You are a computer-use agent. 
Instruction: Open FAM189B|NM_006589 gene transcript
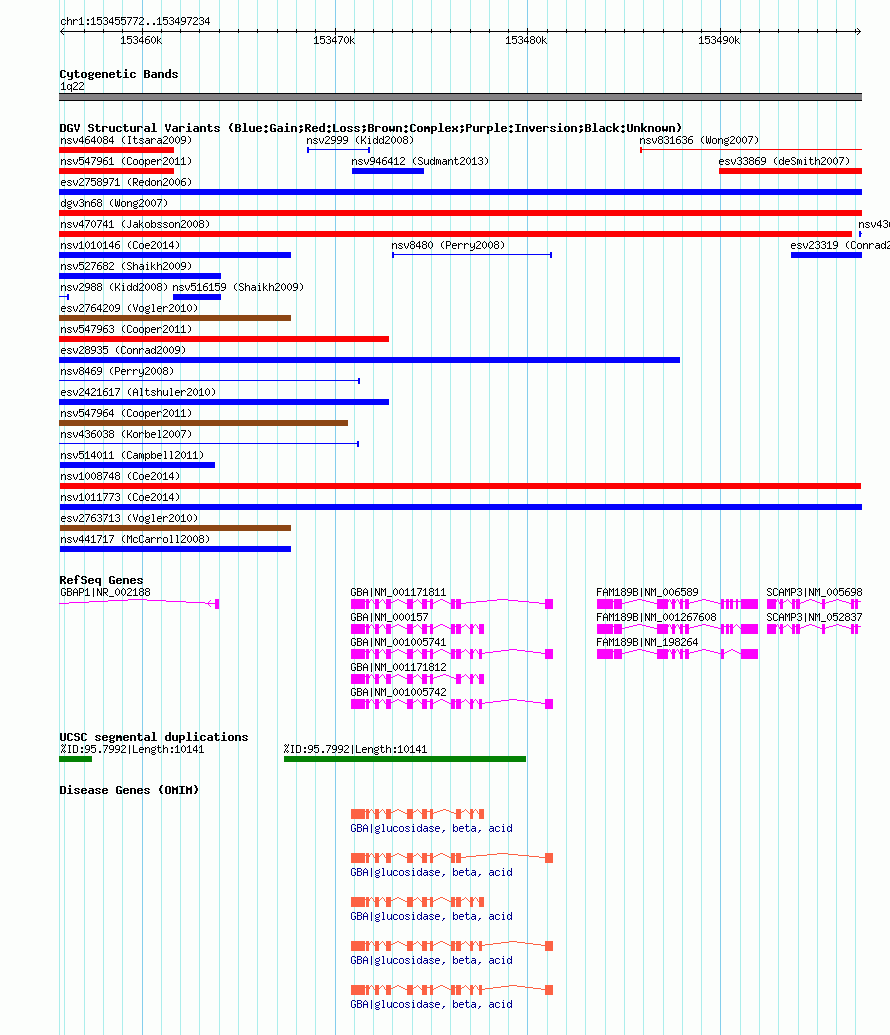[677, 604]
